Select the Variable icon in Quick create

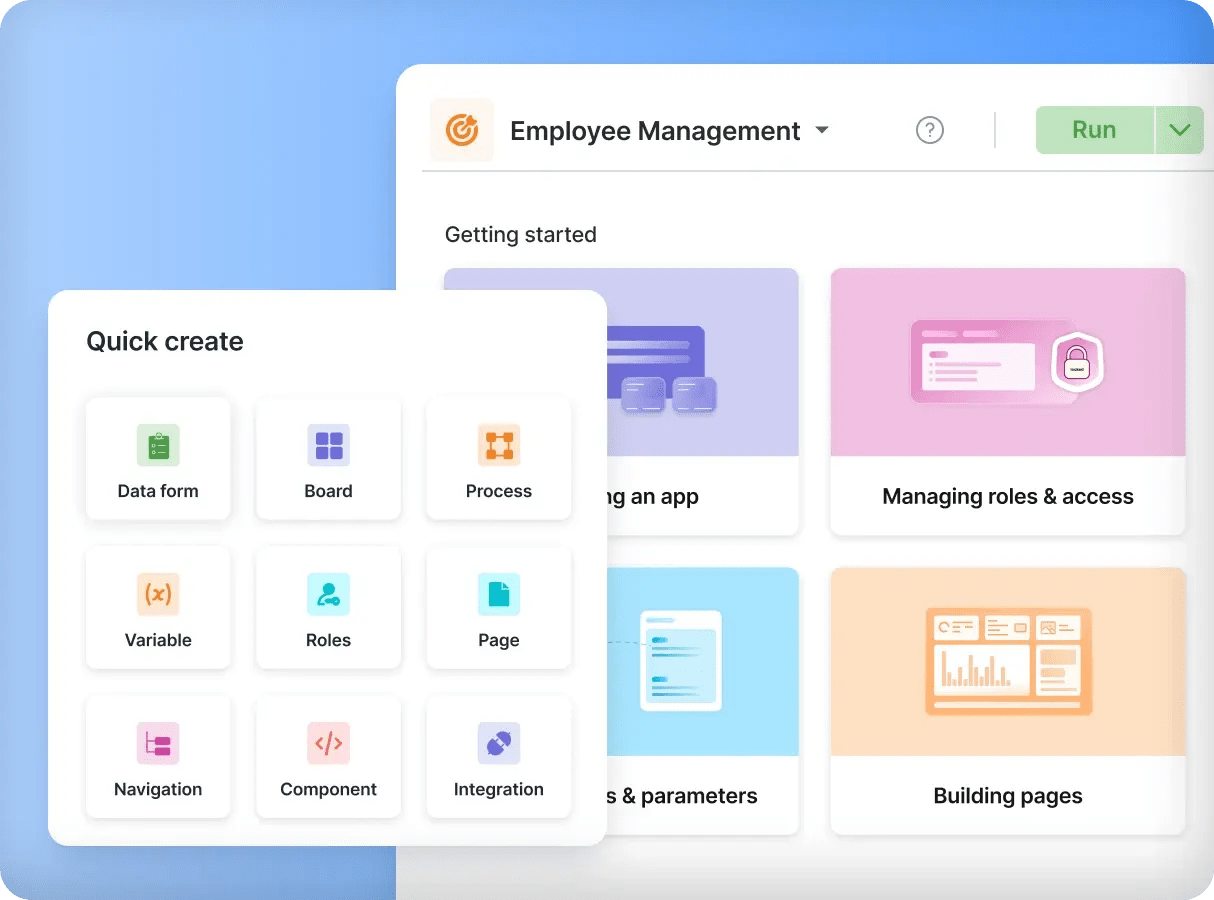tap(158, 594)
